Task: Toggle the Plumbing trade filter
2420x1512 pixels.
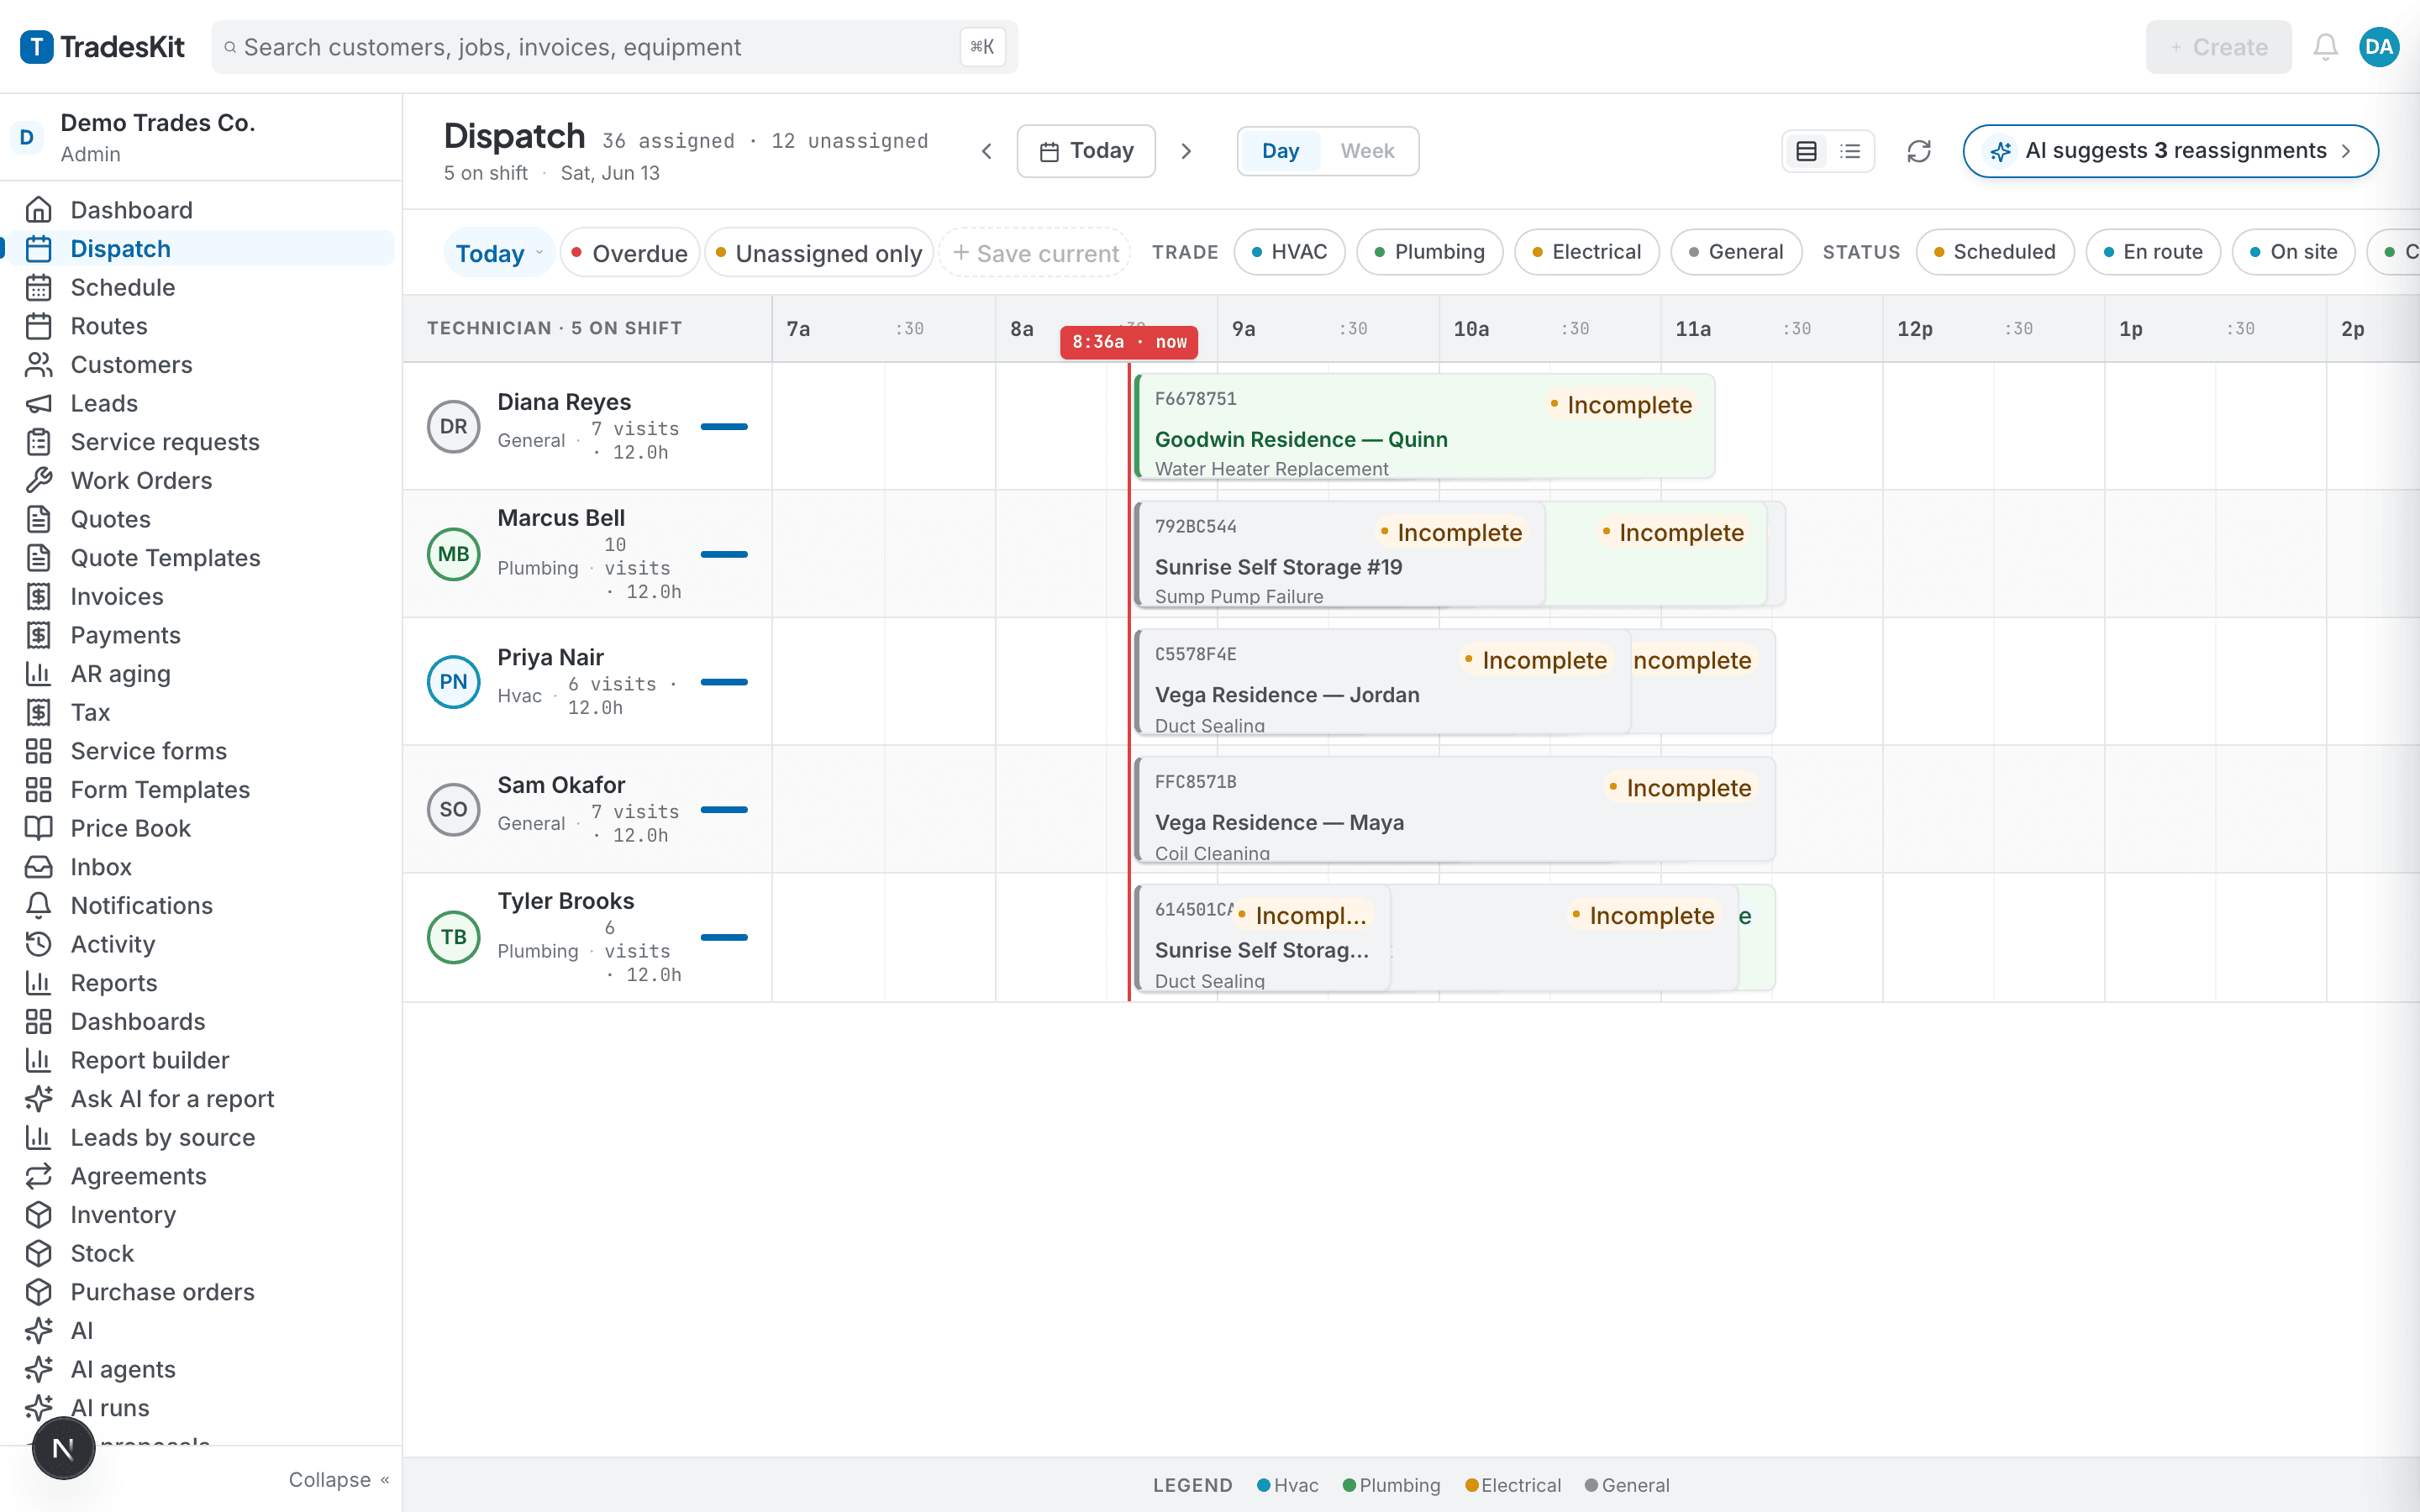Action: tap(1429, 252)
